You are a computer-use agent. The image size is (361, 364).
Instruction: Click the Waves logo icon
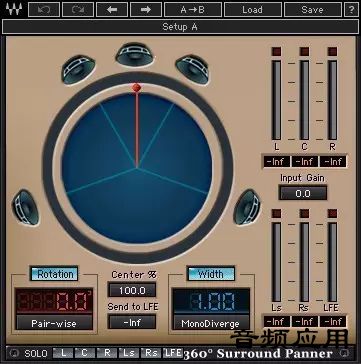coord(14,9)
